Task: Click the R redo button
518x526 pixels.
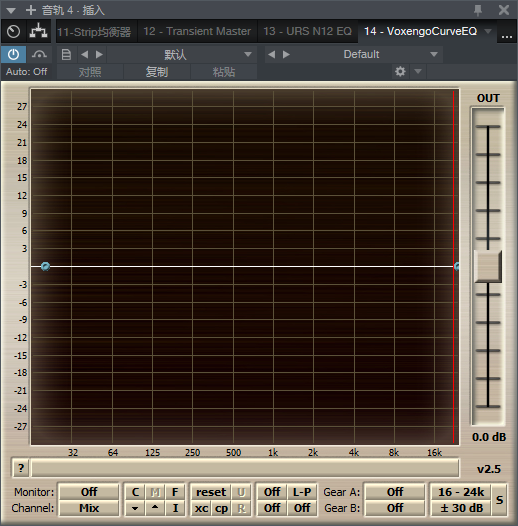Action: coord(241,508)
